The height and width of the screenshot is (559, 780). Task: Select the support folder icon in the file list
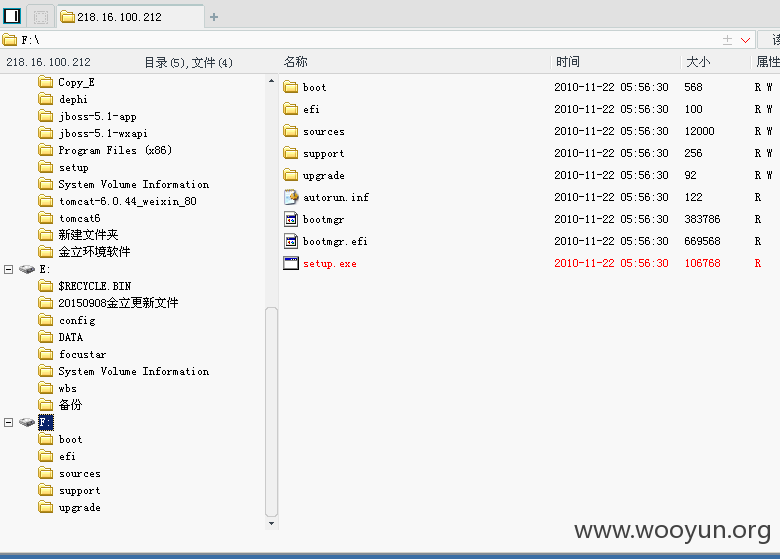click(x=291, y=153)
